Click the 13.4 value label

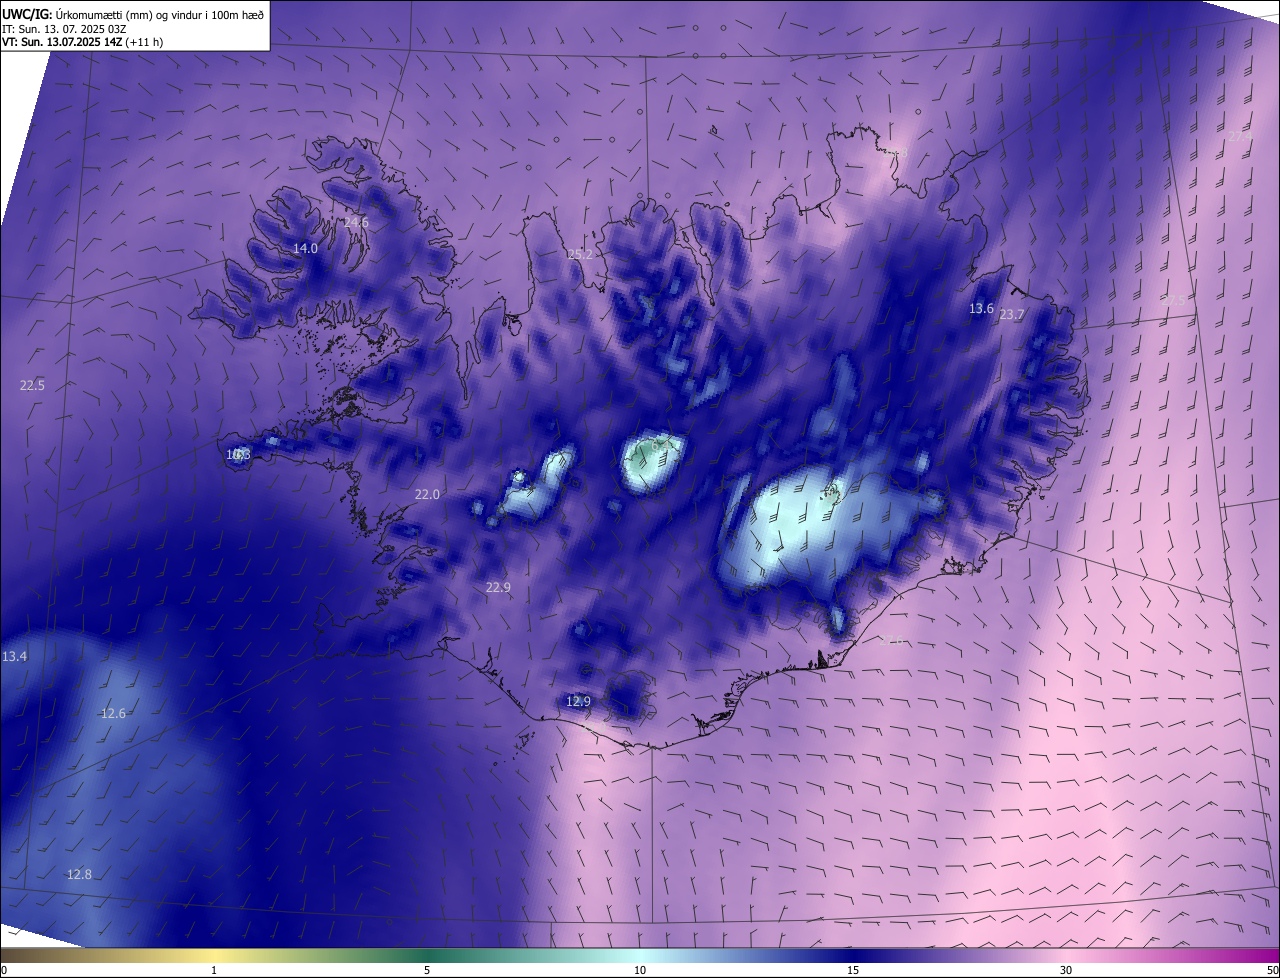(x=15, y=656)
